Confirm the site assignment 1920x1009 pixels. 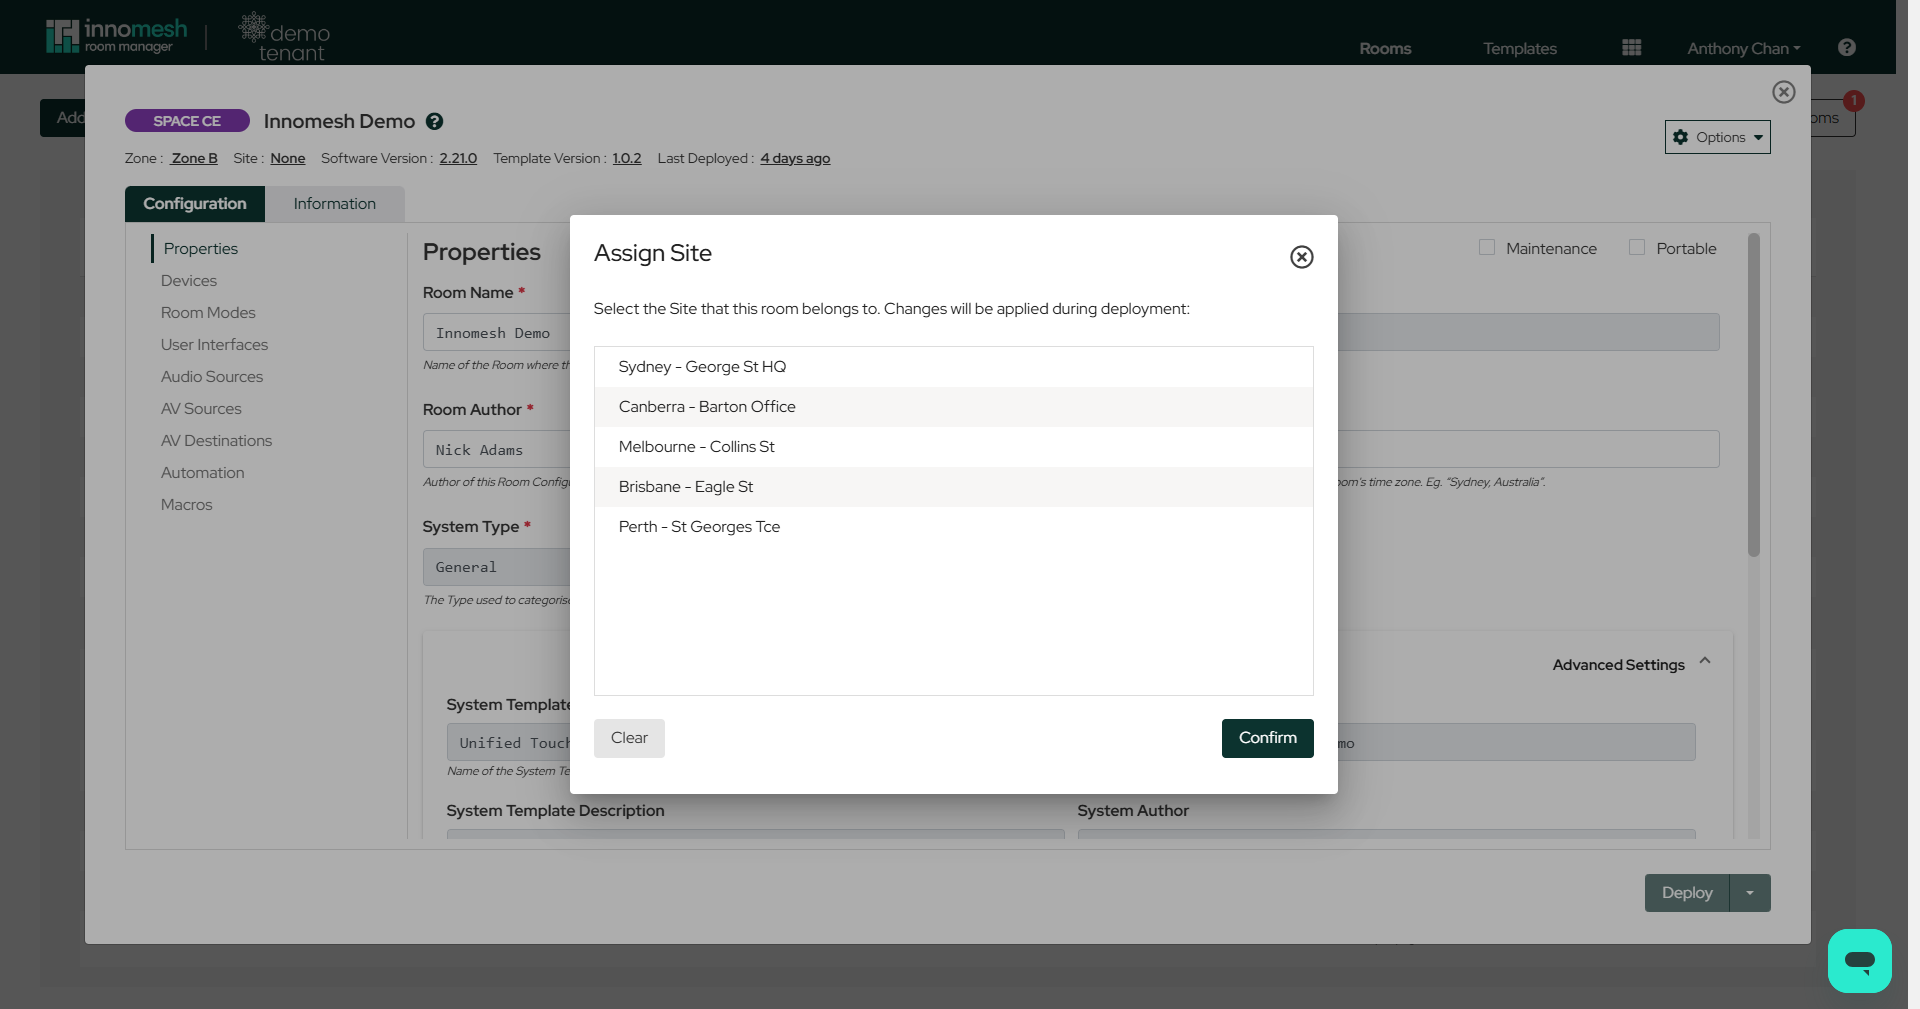[1267, 738]
